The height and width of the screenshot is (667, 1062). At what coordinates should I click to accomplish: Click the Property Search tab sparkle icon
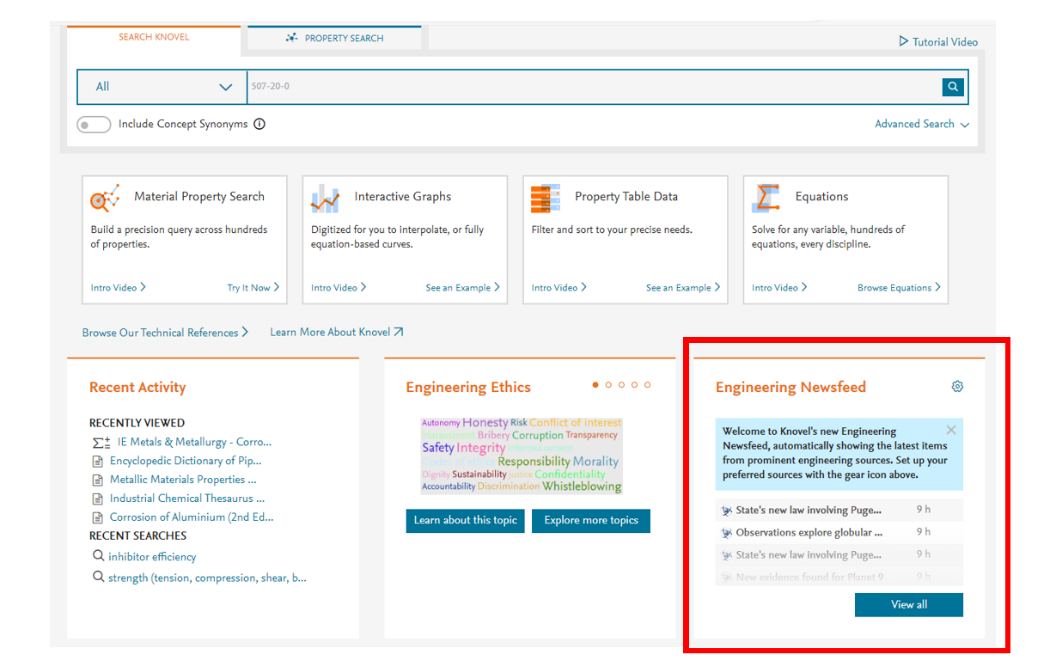[x=291, y=38]
